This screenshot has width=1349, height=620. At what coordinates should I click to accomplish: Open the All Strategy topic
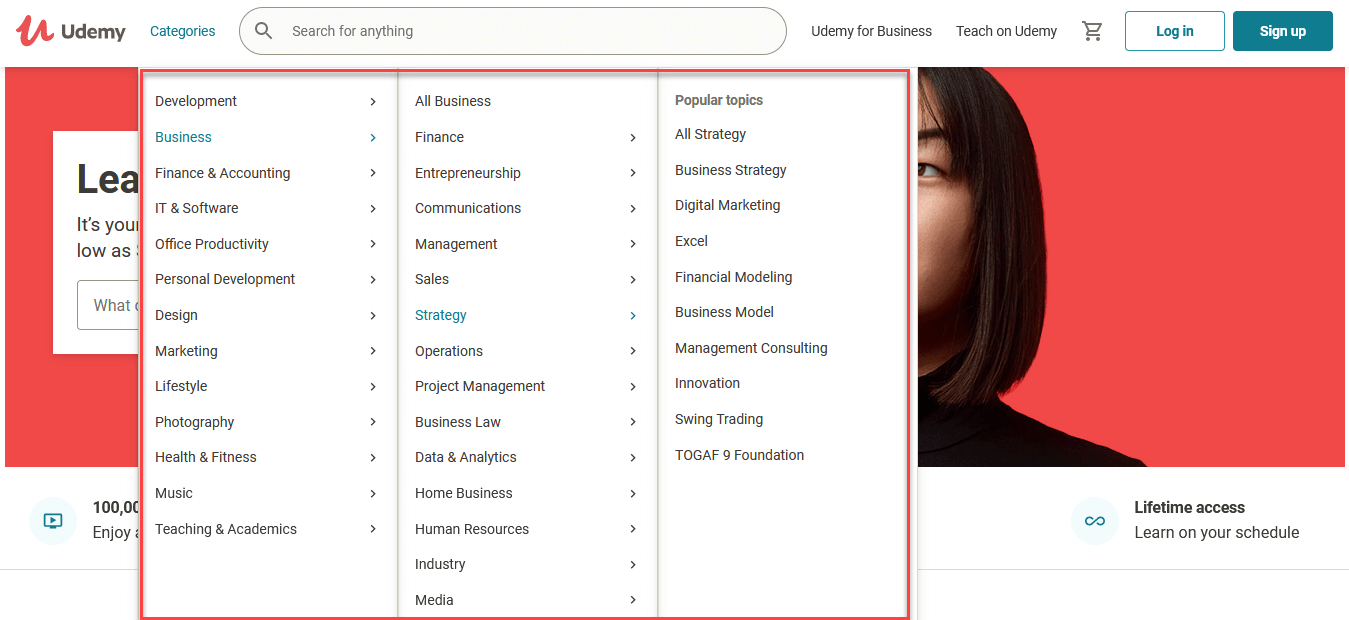(710, 134)
